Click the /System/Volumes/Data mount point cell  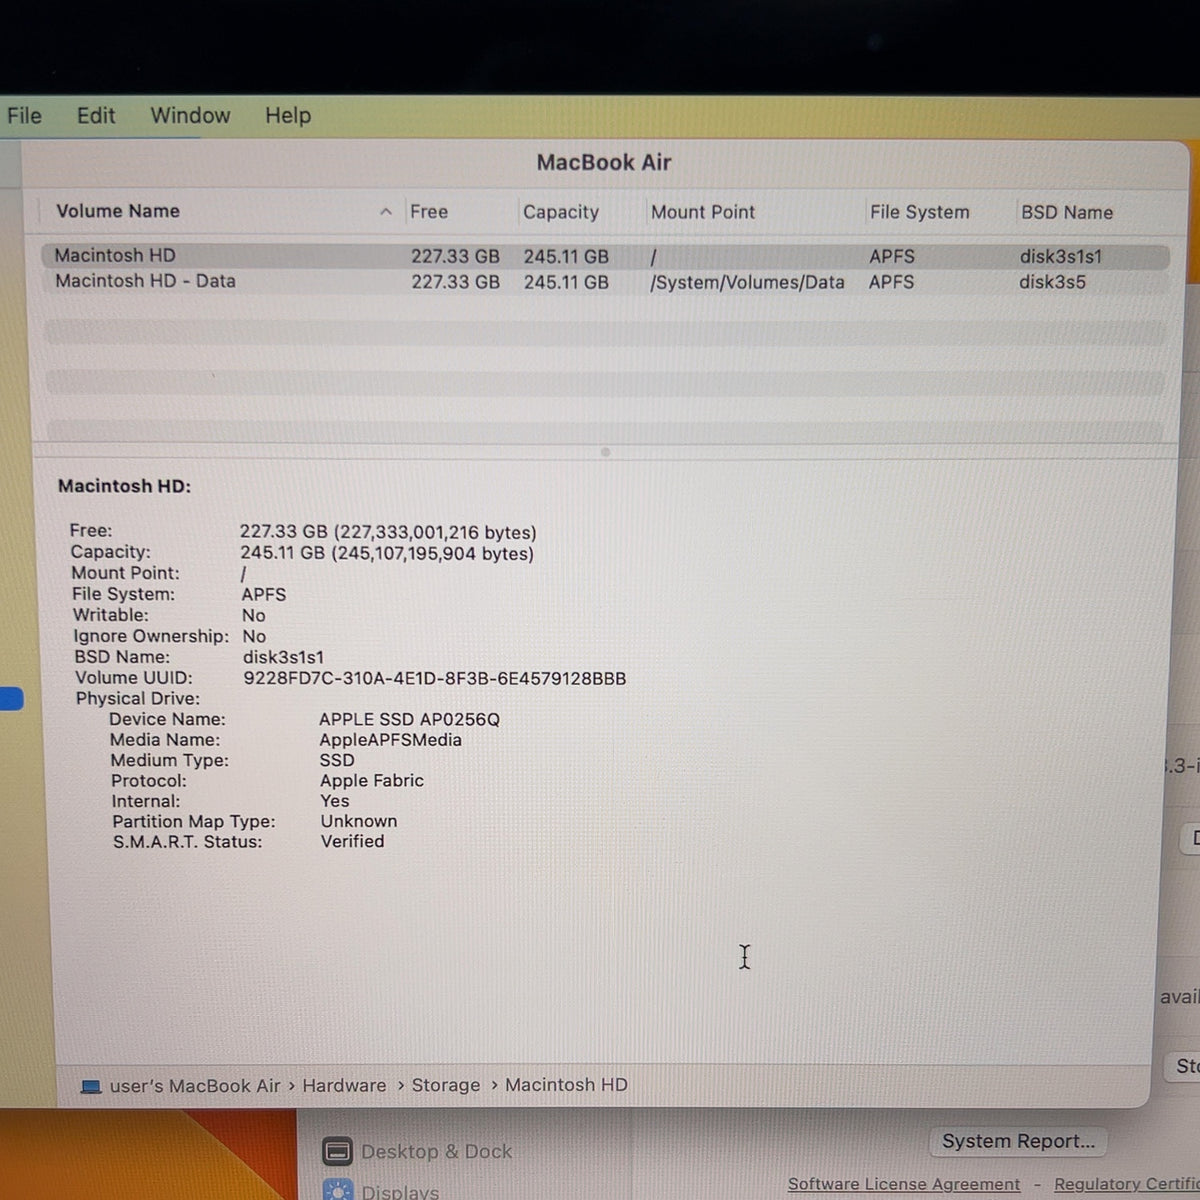(747, 283)
